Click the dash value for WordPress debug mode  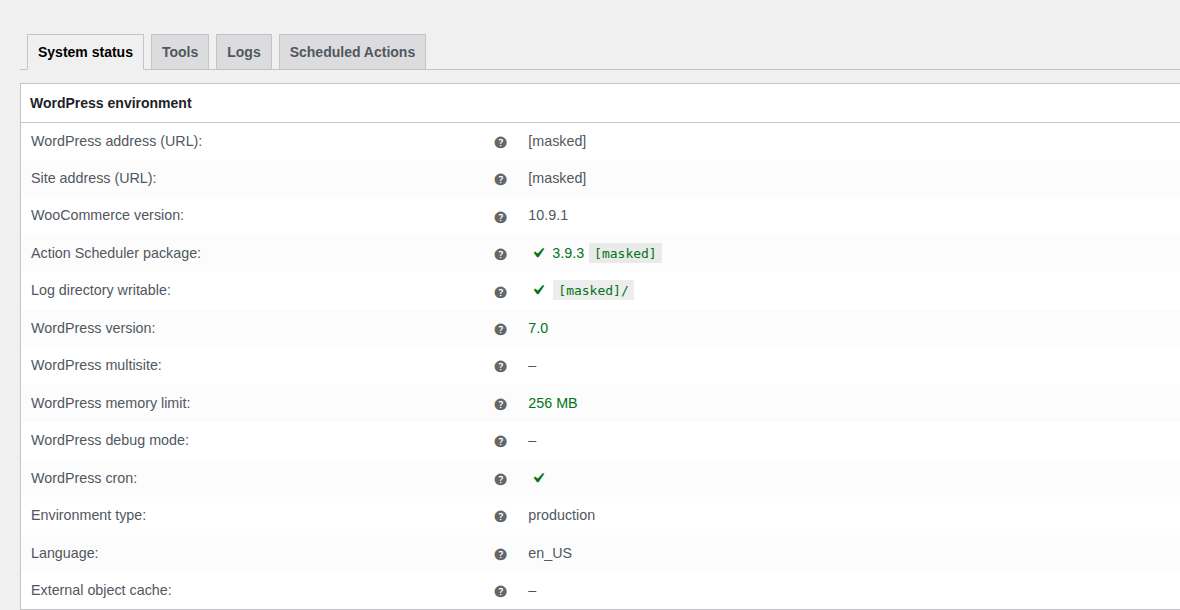coord(532,441)
